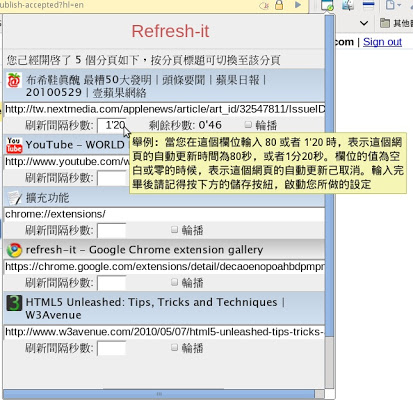The image size is (413, 400).
Task: Switch to refresh-it Google Chrome extension gallery tab
Action: (x=144, y=250)
